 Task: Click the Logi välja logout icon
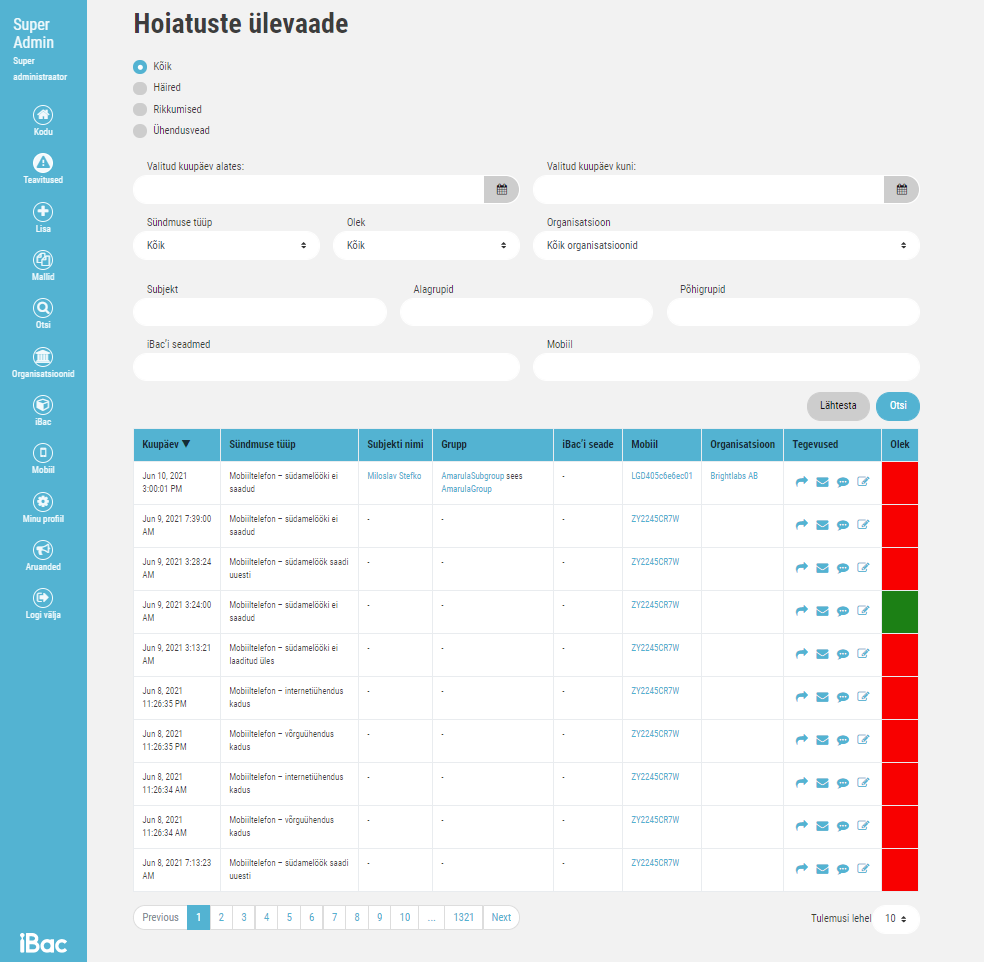(43, 598)
